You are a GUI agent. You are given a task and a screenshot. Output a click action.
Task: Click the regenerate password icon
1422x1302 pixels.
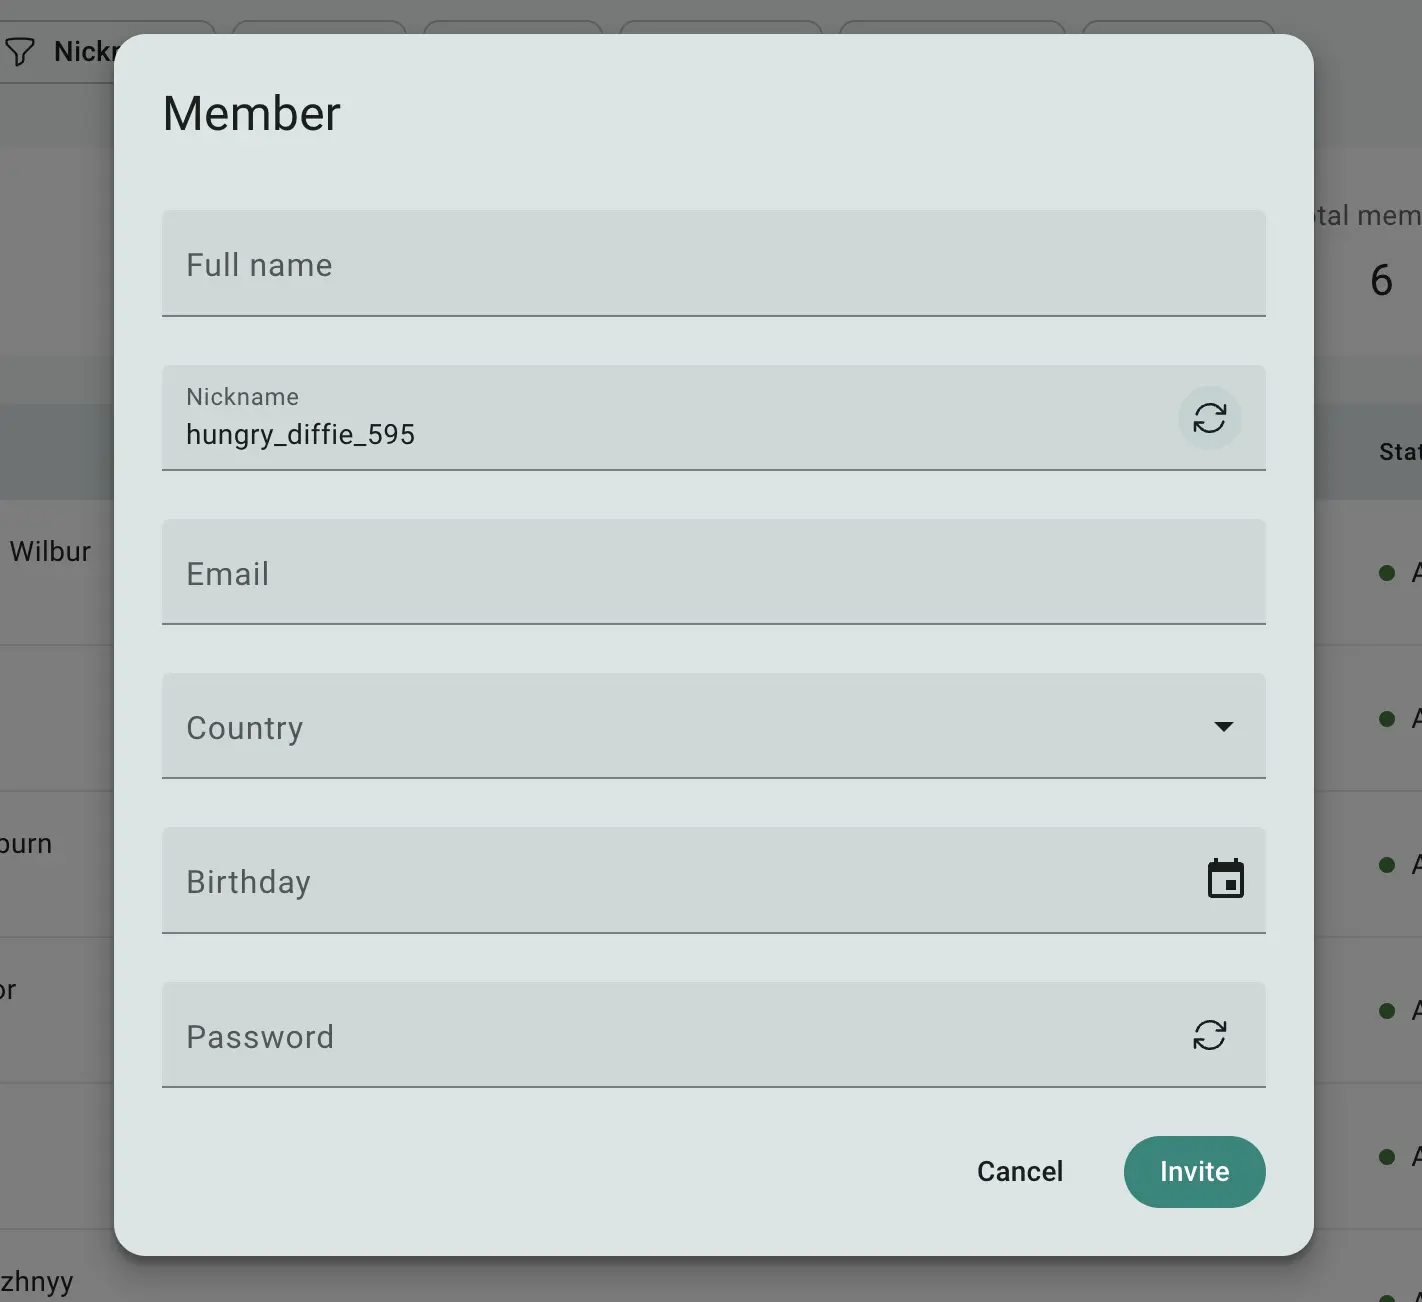[1210, 1035]
